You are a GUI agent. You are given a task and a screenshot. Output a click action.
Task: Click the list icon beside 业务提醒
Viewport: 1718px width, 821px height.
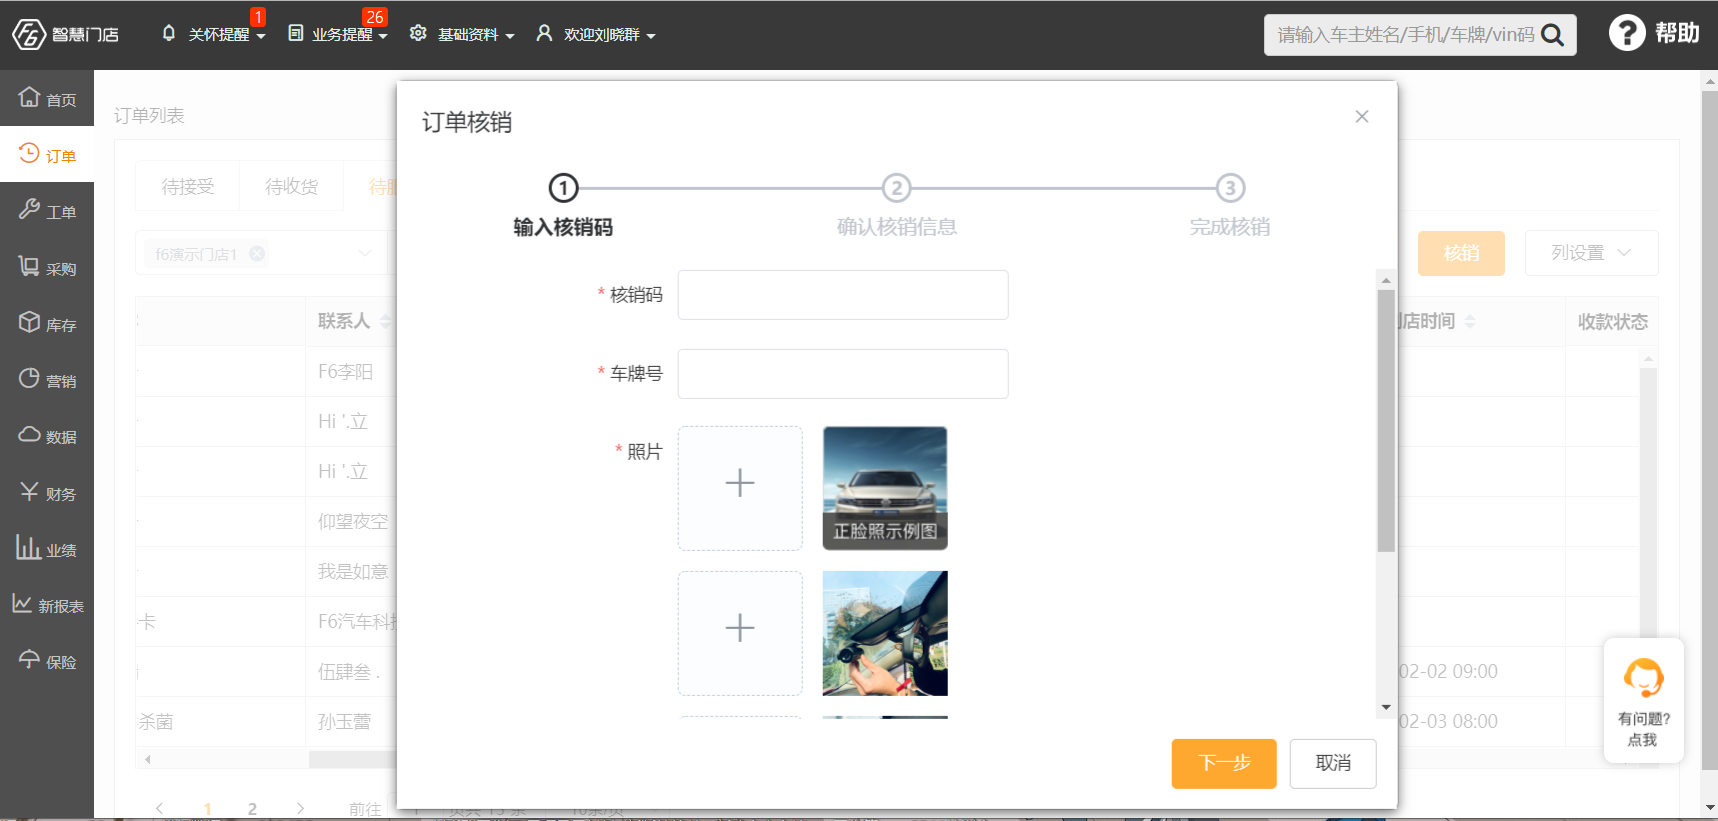(296, 33)
